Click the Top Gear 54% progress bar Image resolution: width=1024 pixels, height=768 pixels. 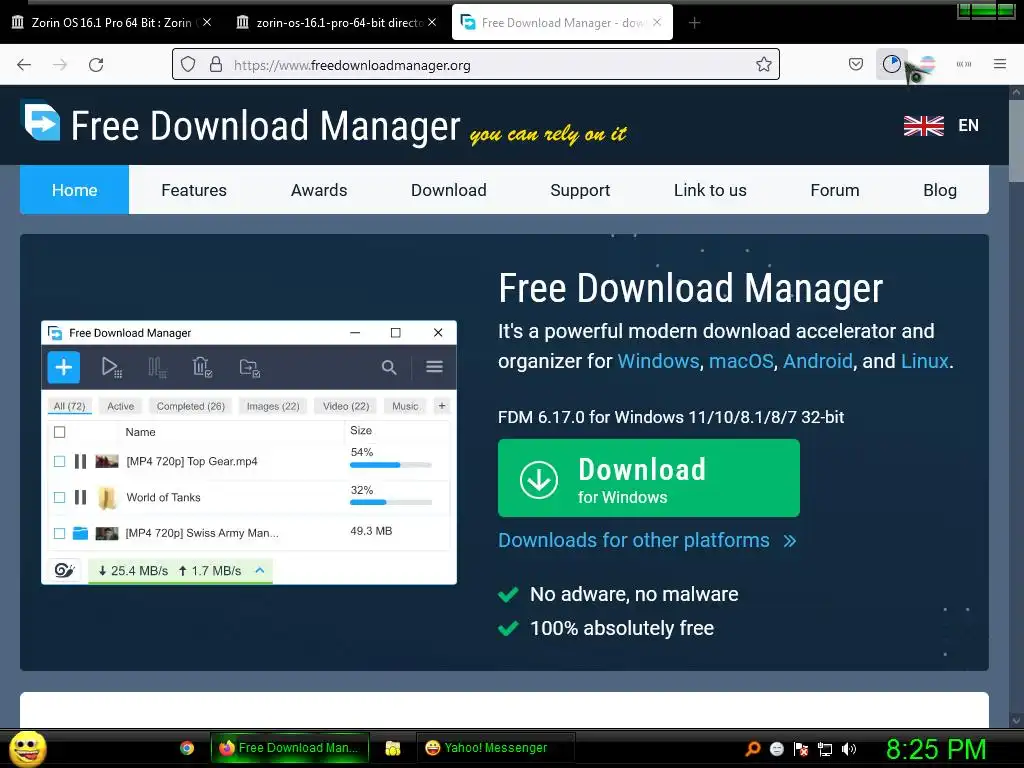(x=391, y=465)
